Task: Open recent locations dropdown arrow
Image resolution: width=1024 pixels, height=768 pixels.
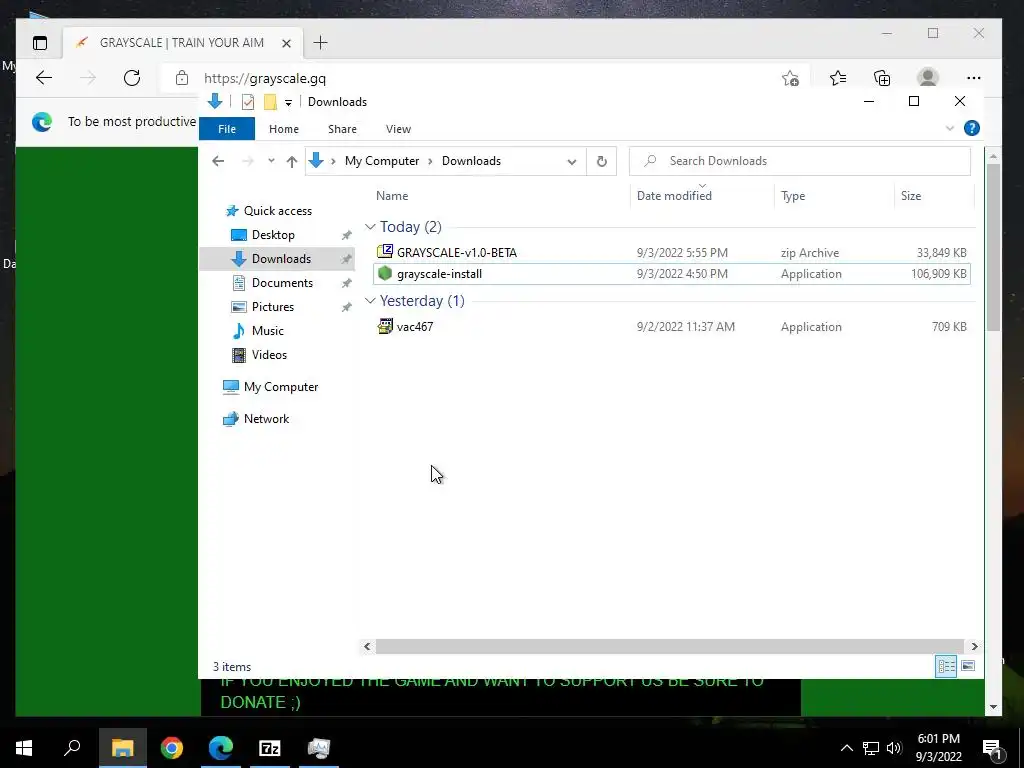Action: pos(271,161)
